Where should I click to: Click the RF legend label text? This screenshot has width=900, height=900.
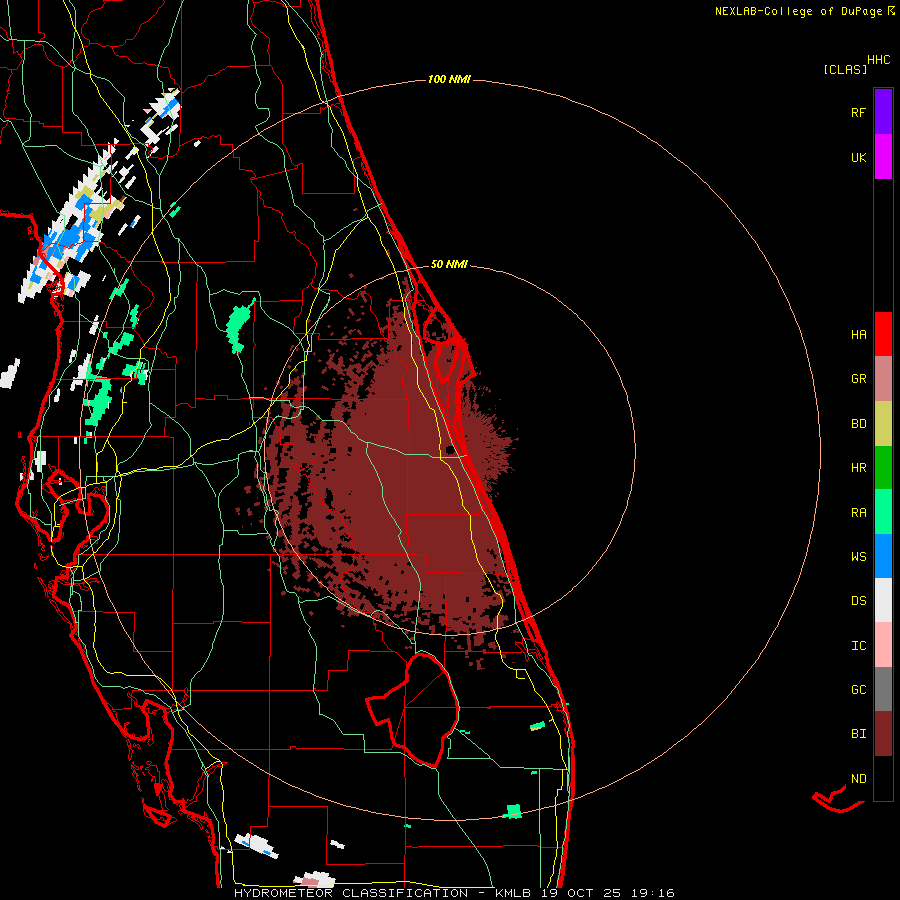858,112
